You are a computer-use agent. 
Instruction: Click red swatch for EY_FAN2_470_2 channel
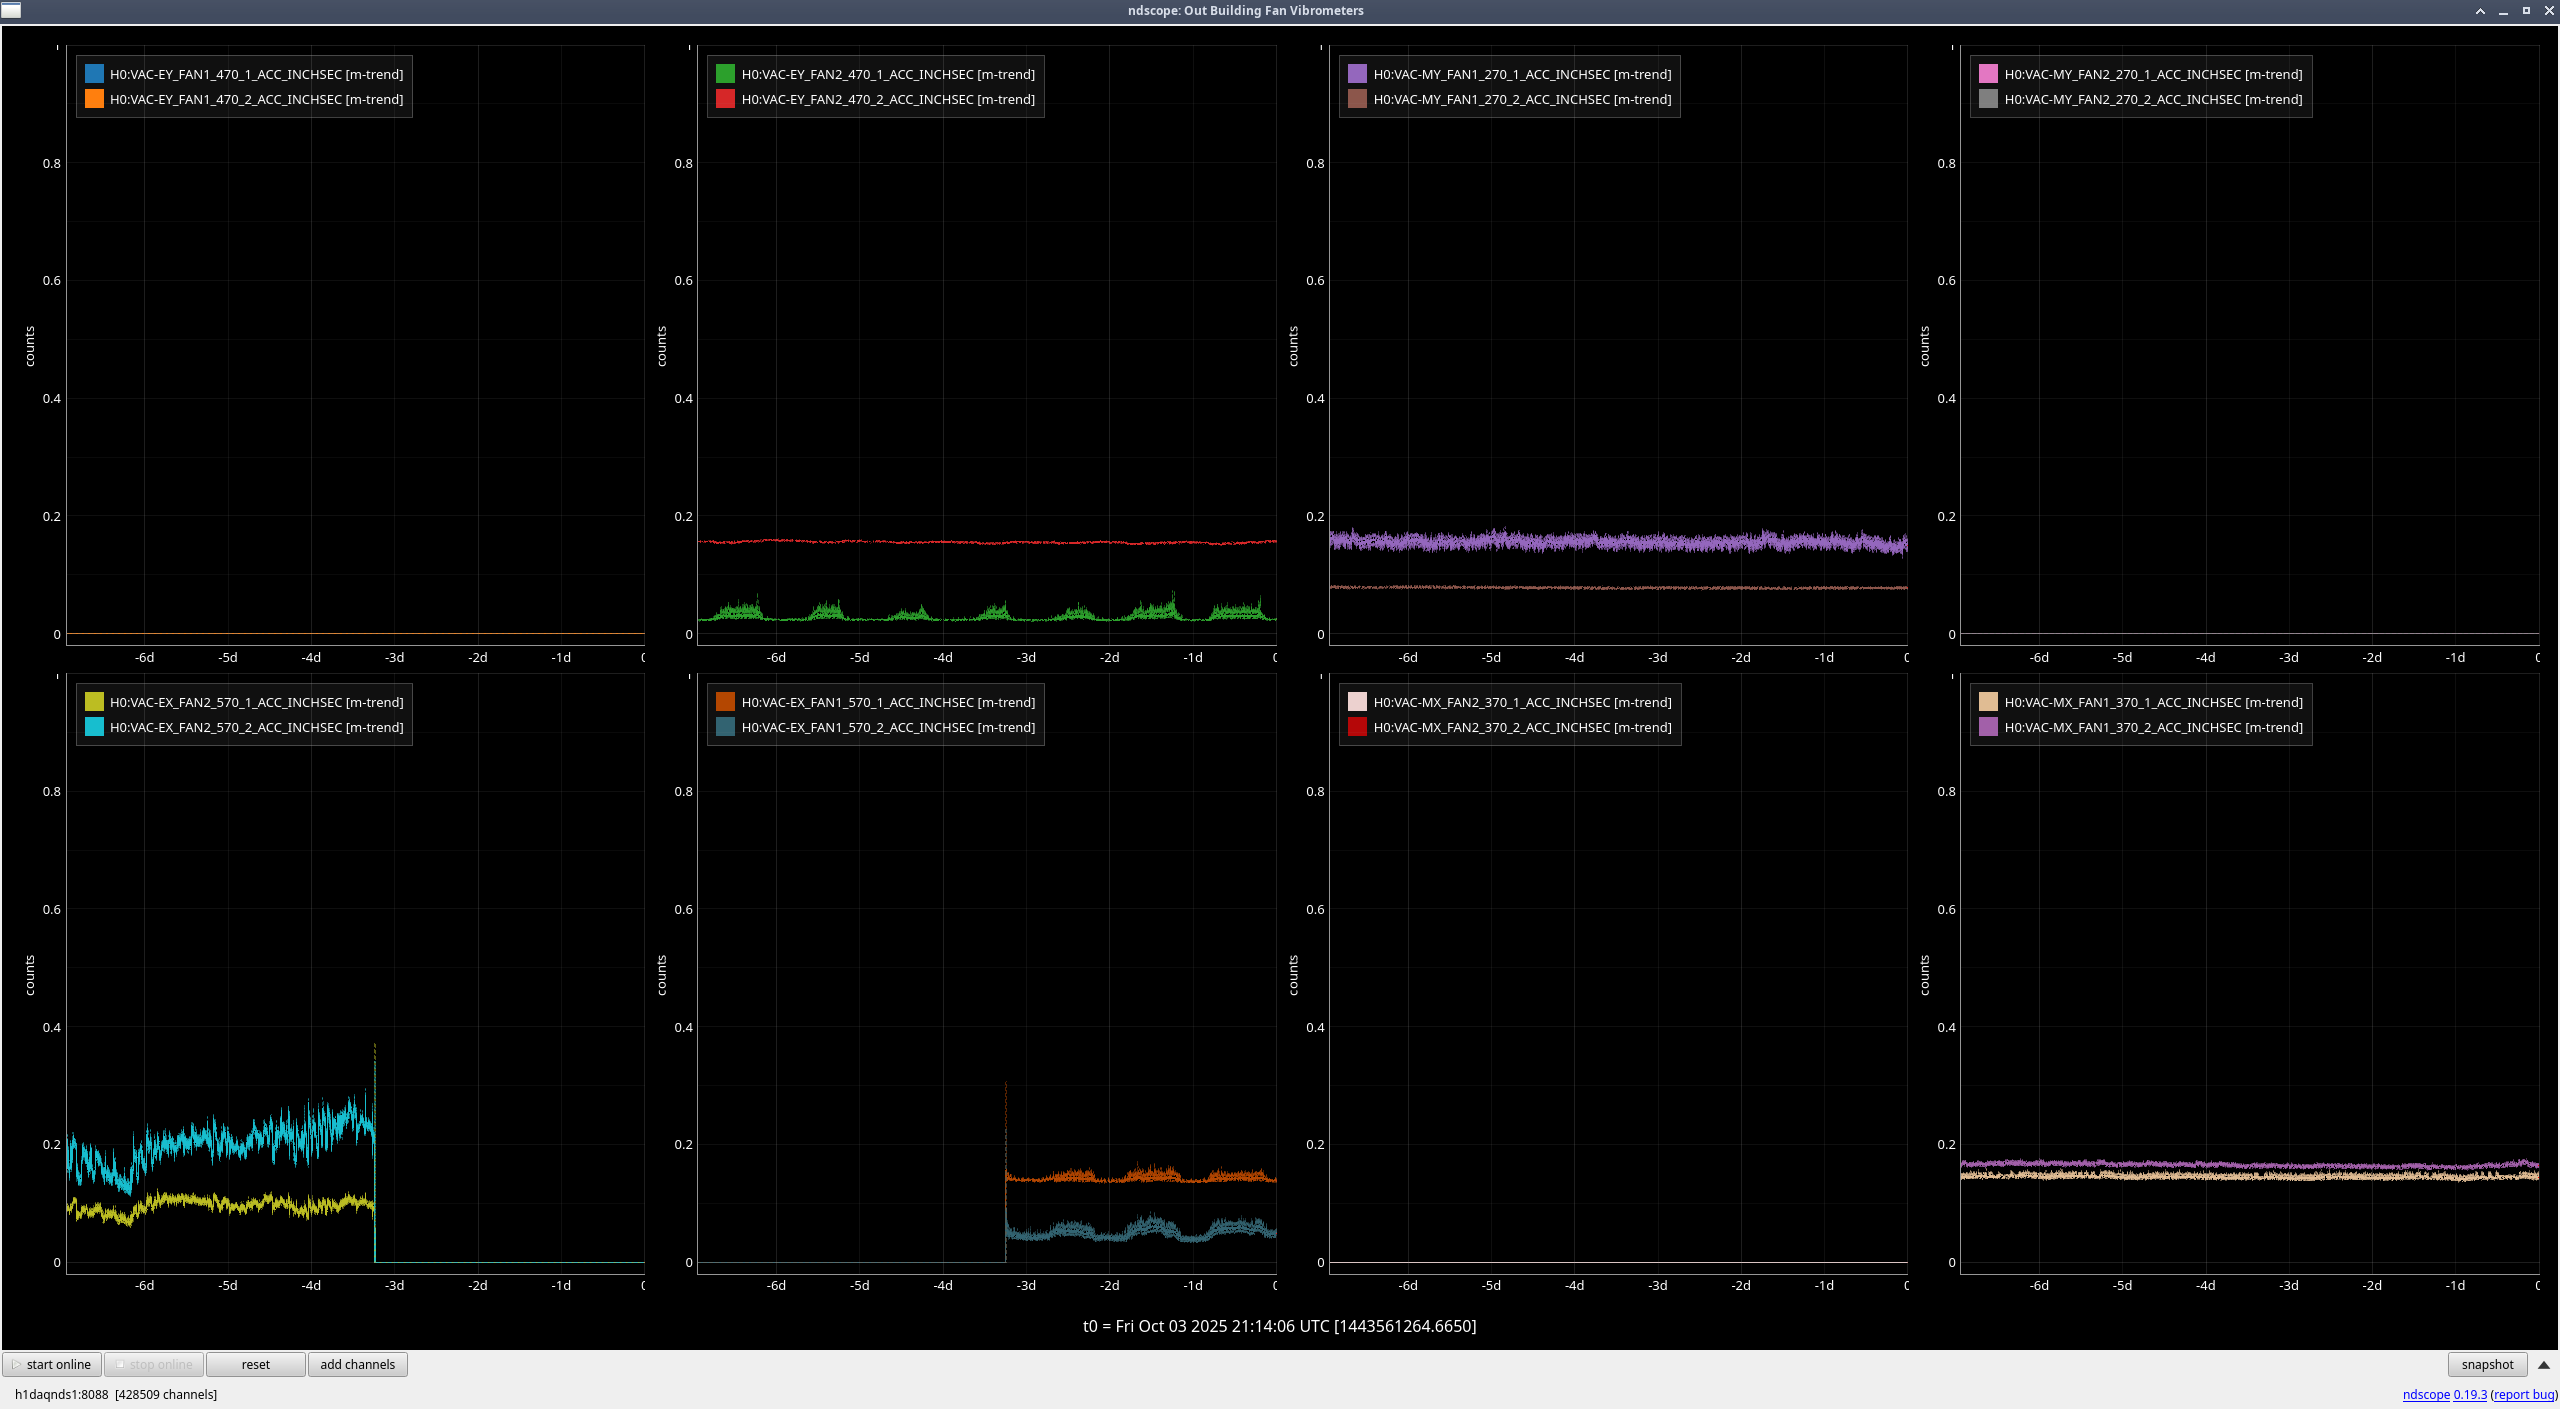(x=725, y=99)
